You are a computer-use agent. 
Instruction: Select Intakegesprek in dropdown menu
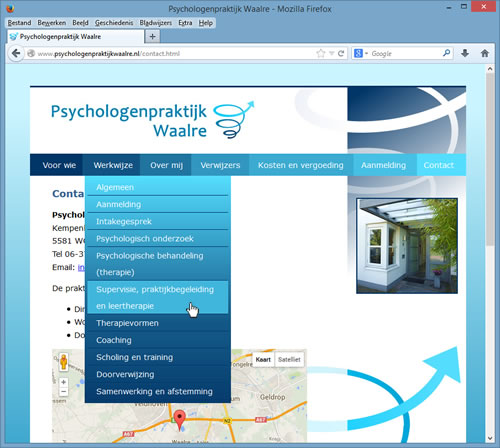157,221
